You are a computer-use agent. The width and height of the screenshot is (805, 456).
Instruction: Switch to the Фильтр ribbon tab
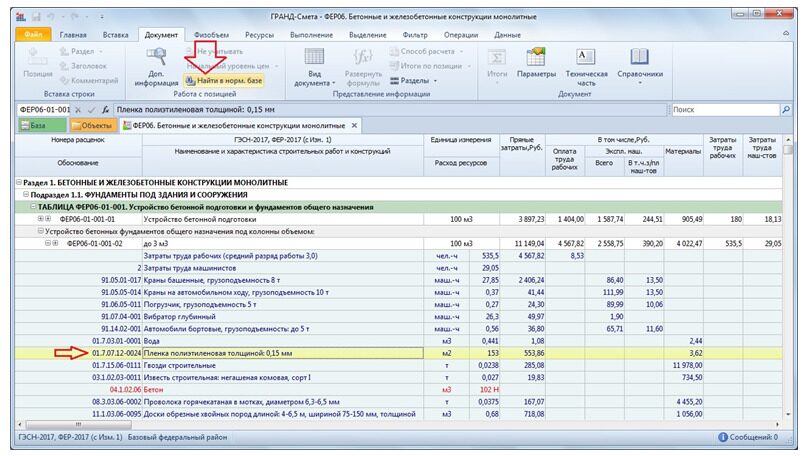click(x=415, y=35)
